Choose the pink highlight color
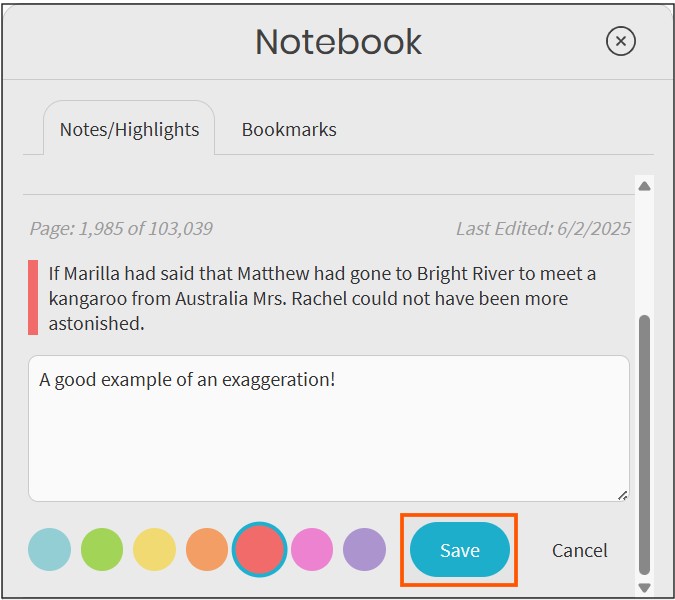 [312, 550]
